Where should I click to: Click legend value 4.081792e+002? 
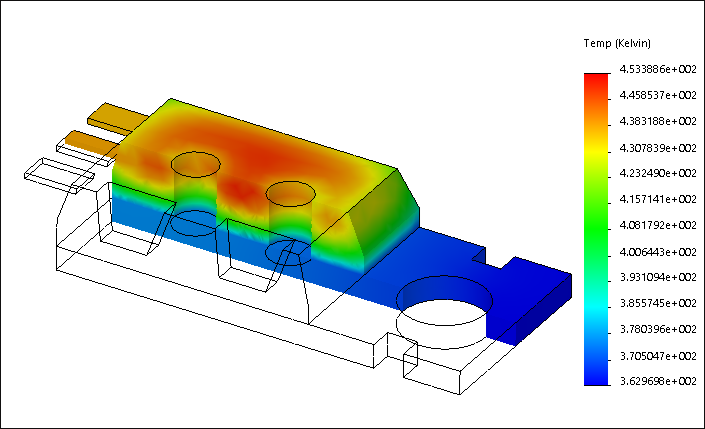tap(658, 225)
